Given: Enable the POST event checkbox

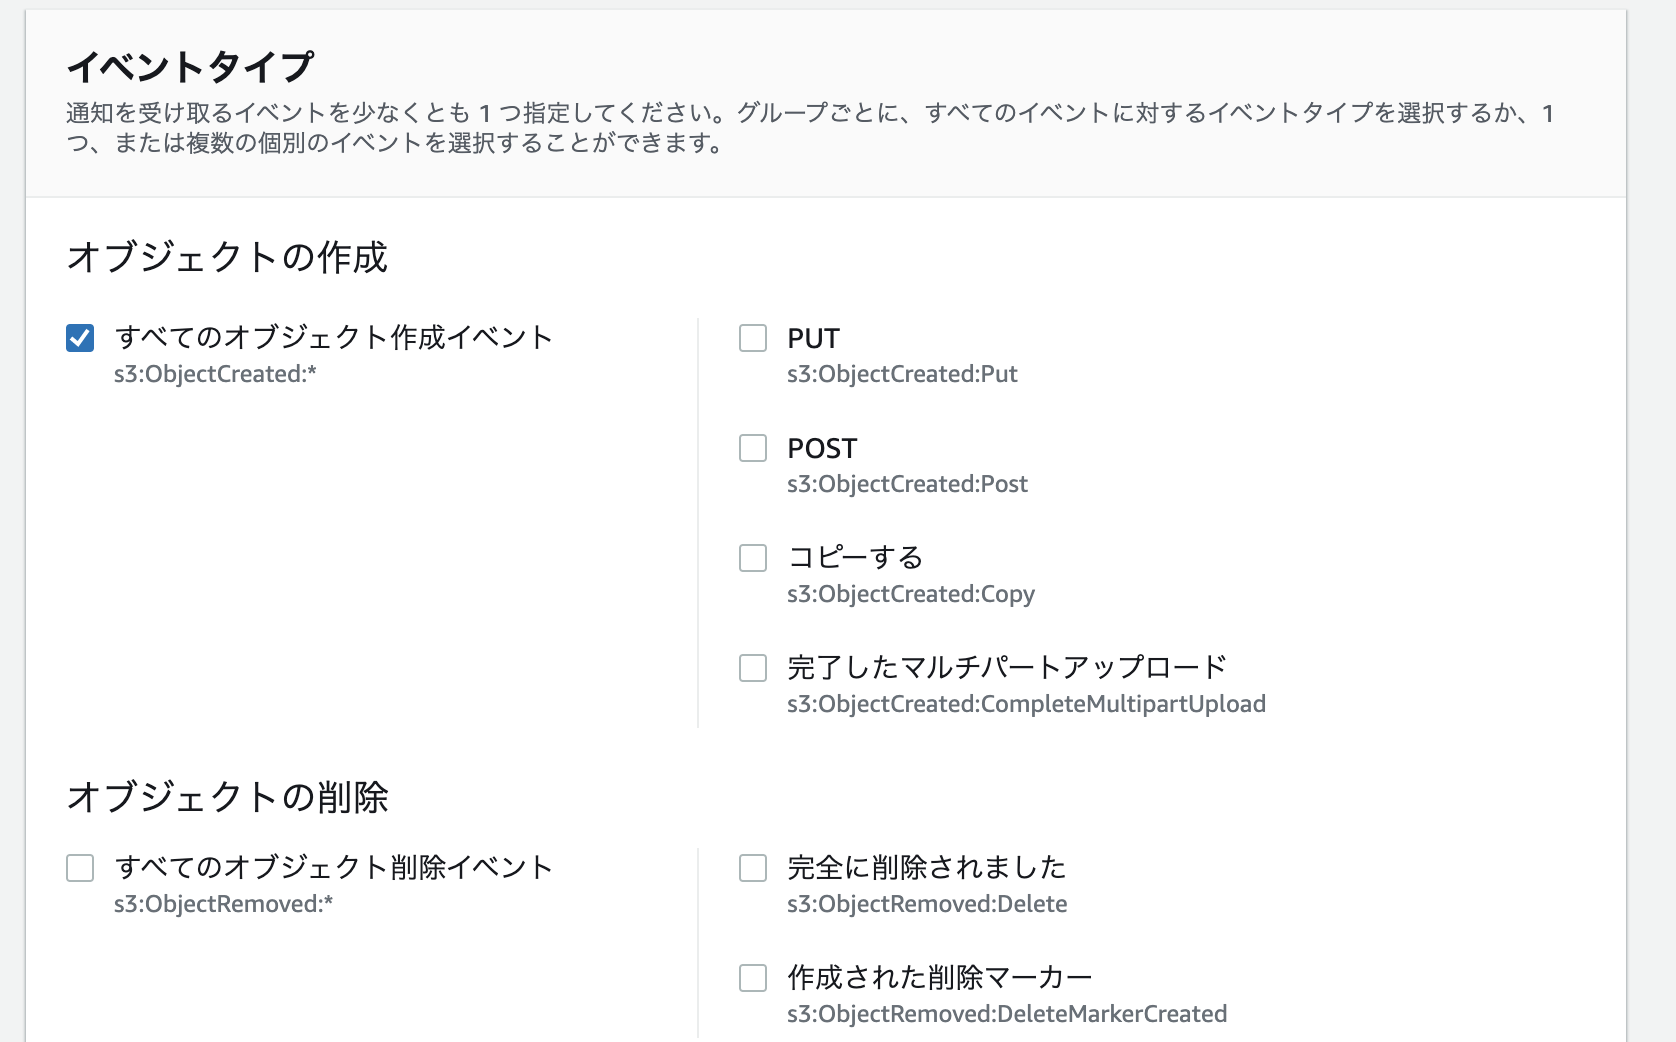Looking at the screenshot, I should click(752, 449).
